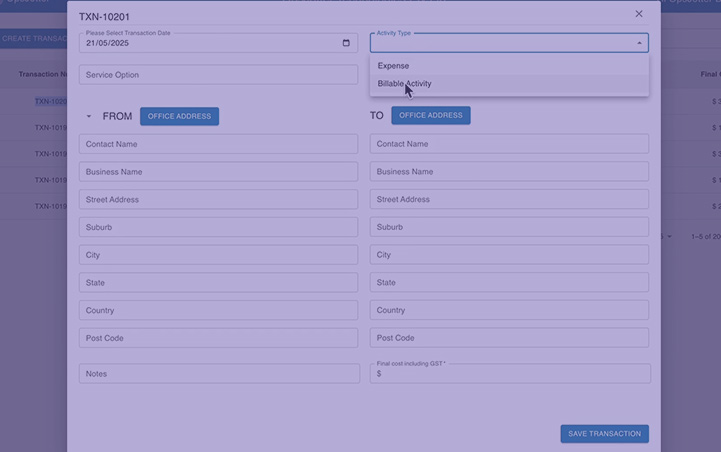Choose Billable Activity option
721x452 pixels.
point(405,84)
